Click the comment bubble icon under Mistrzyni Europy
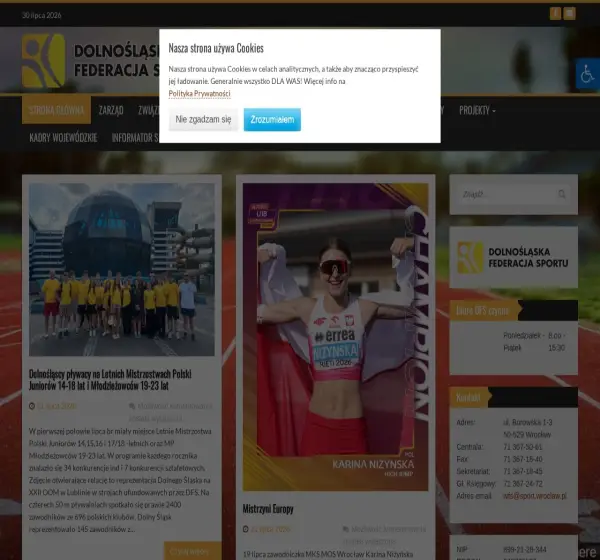This screenshot has height=560, width=600. coord(346,529)
